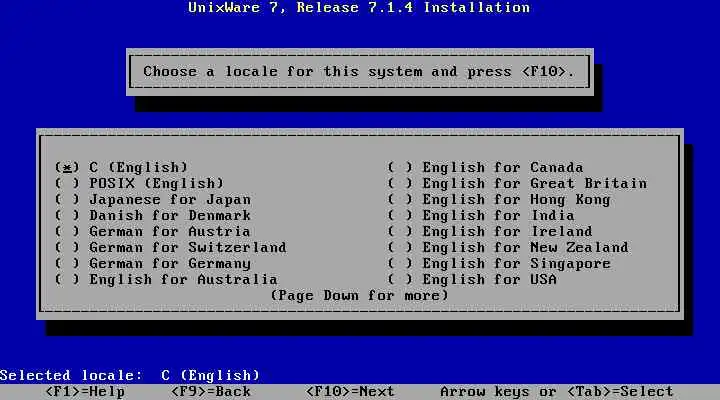
Task: Go back via <F9>=Back hint
Action: 211,392
